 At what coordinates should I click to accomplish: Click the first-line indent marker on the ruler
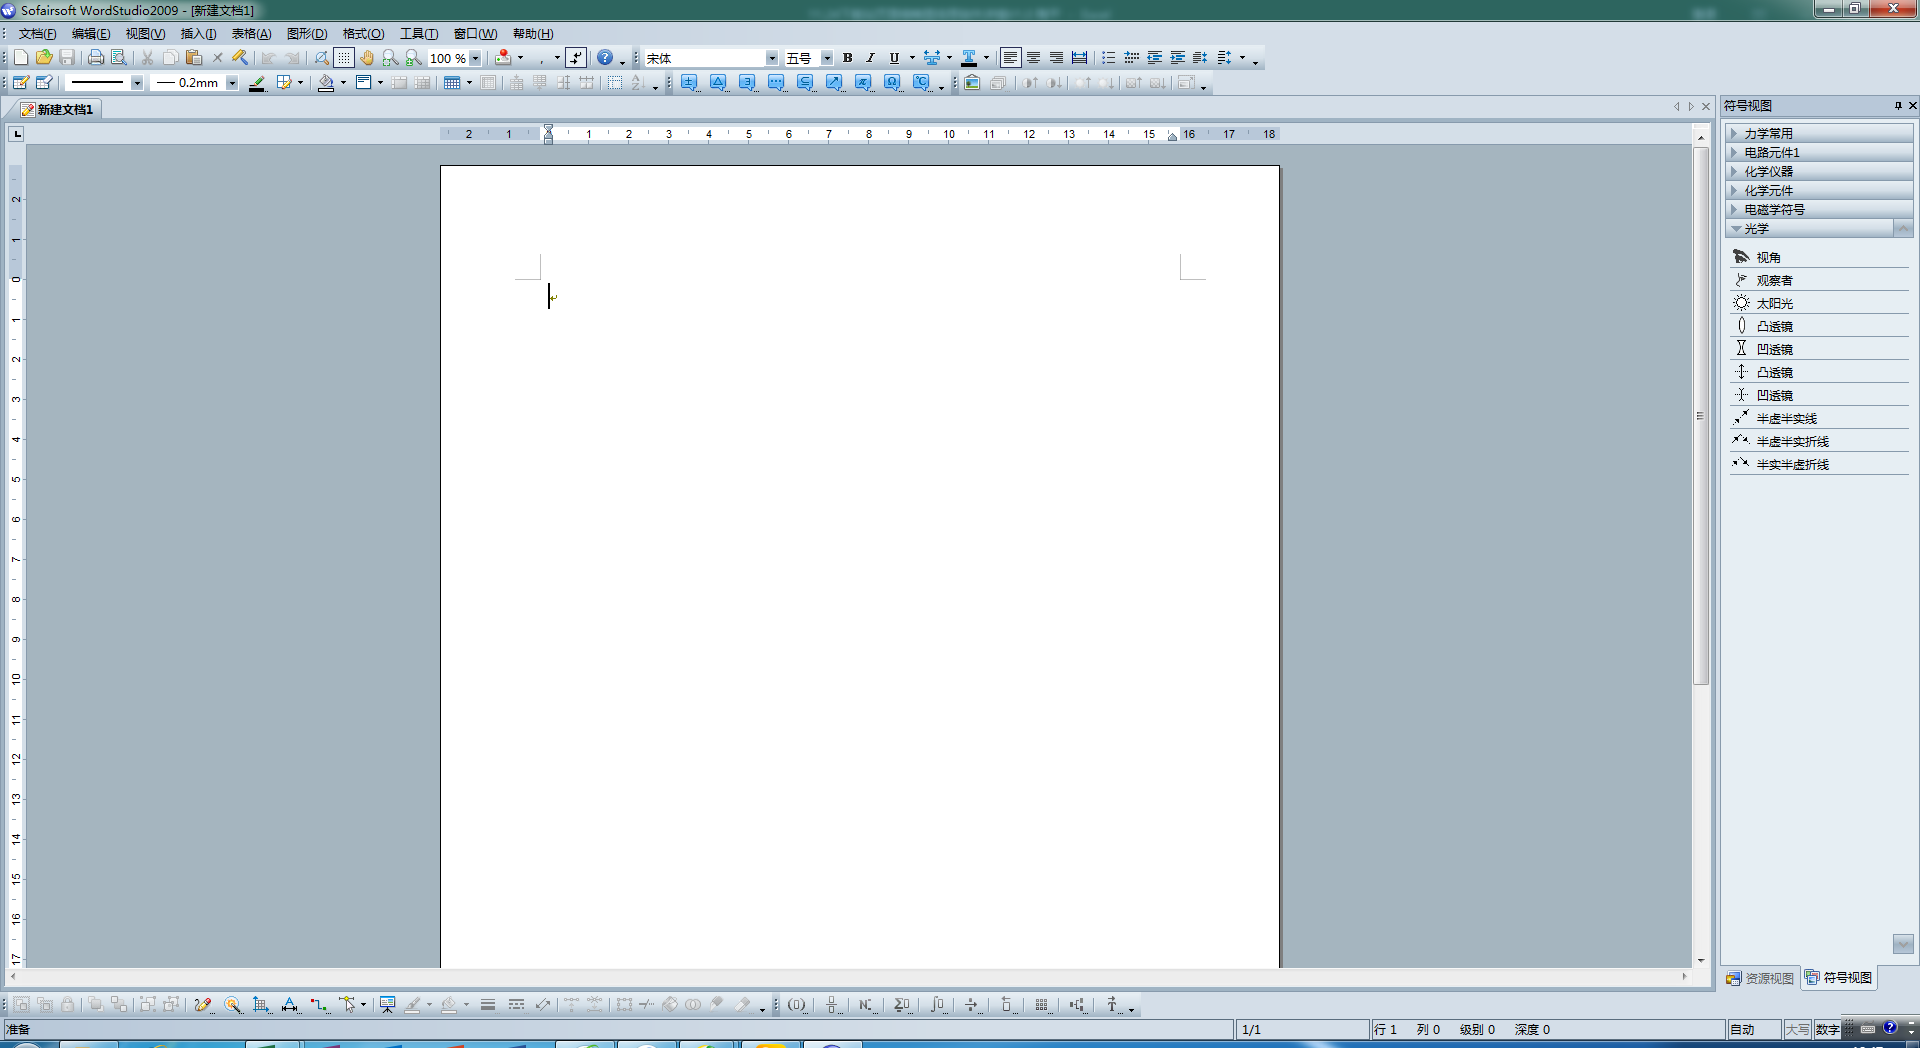(x=548, y=129)
